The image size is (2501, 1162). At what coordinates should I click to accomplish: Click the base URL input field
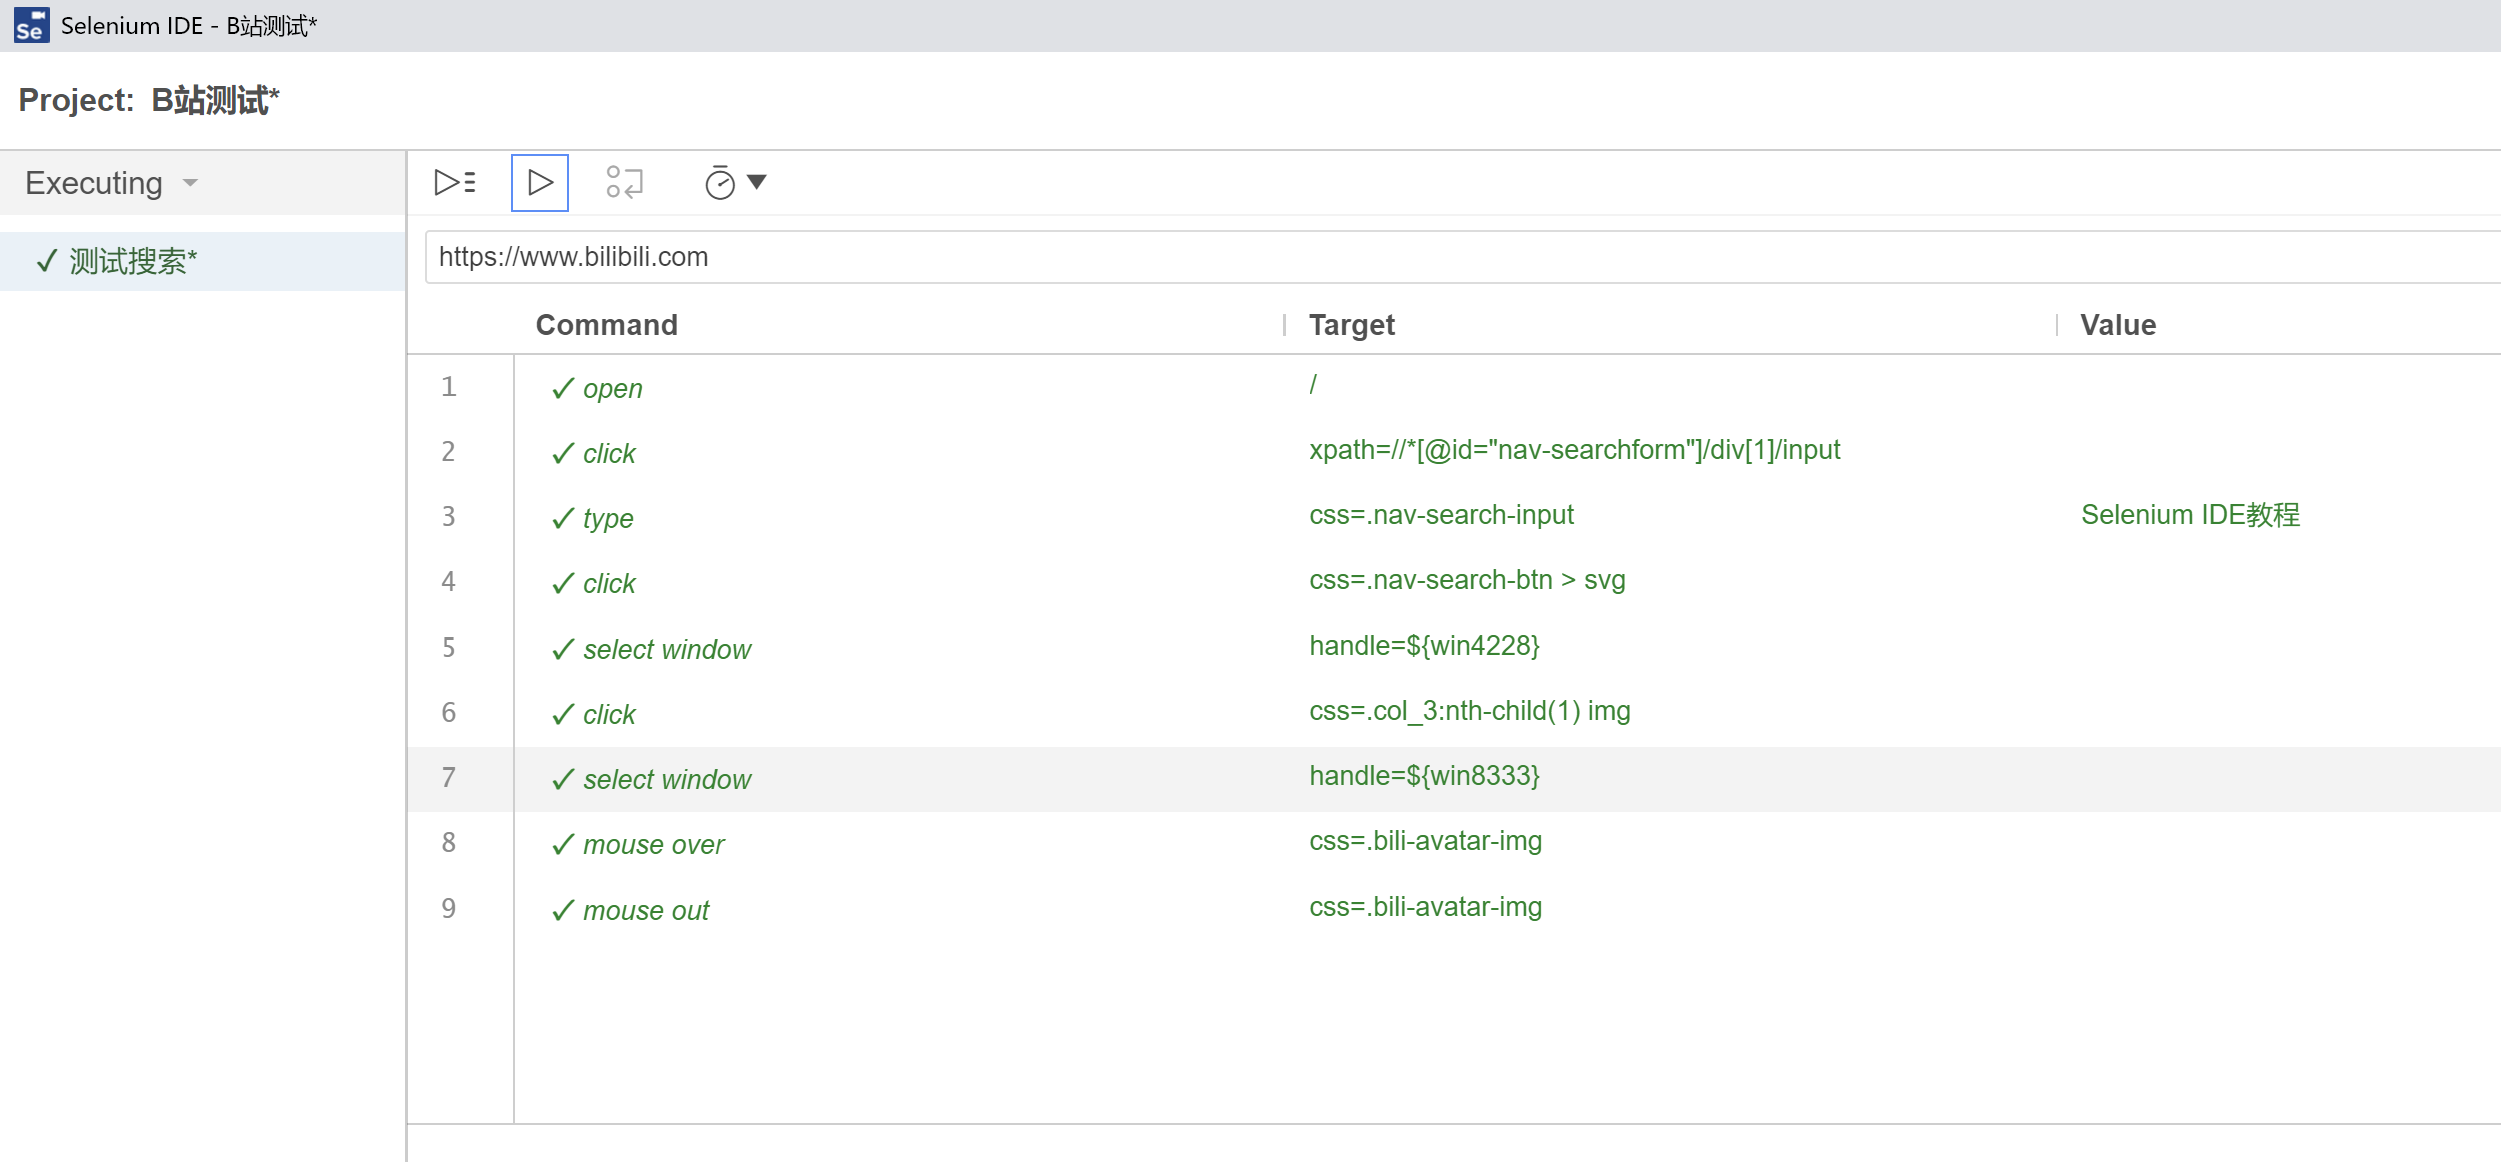pos(1400,257)
